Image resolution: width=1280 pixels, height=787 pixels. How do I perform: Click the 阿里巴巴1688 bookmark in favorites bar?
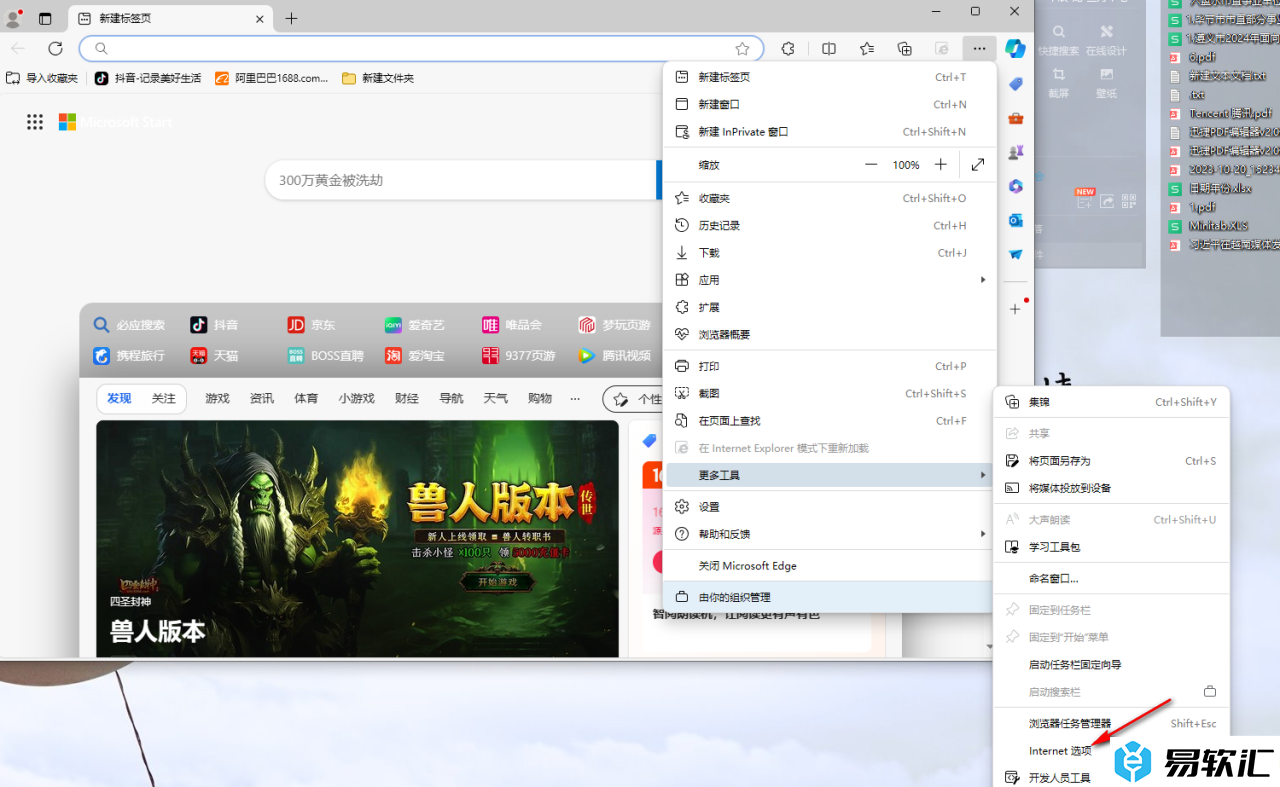(272, 78)
